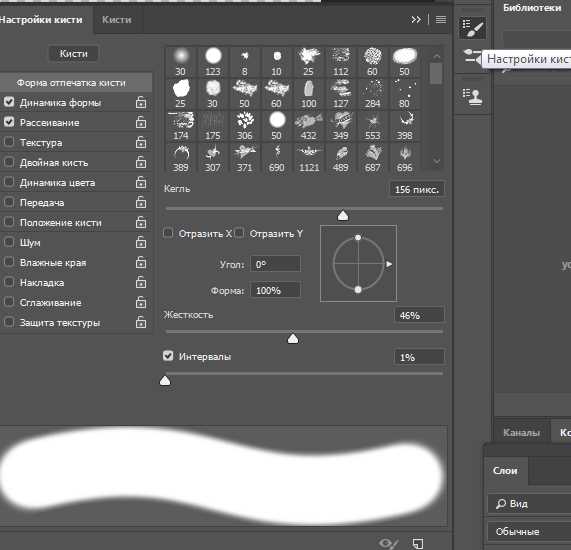This screenshot has height=550, width=571.
Task: Pick brush preset numbered 1121
Action: click(x=309, y=158)
